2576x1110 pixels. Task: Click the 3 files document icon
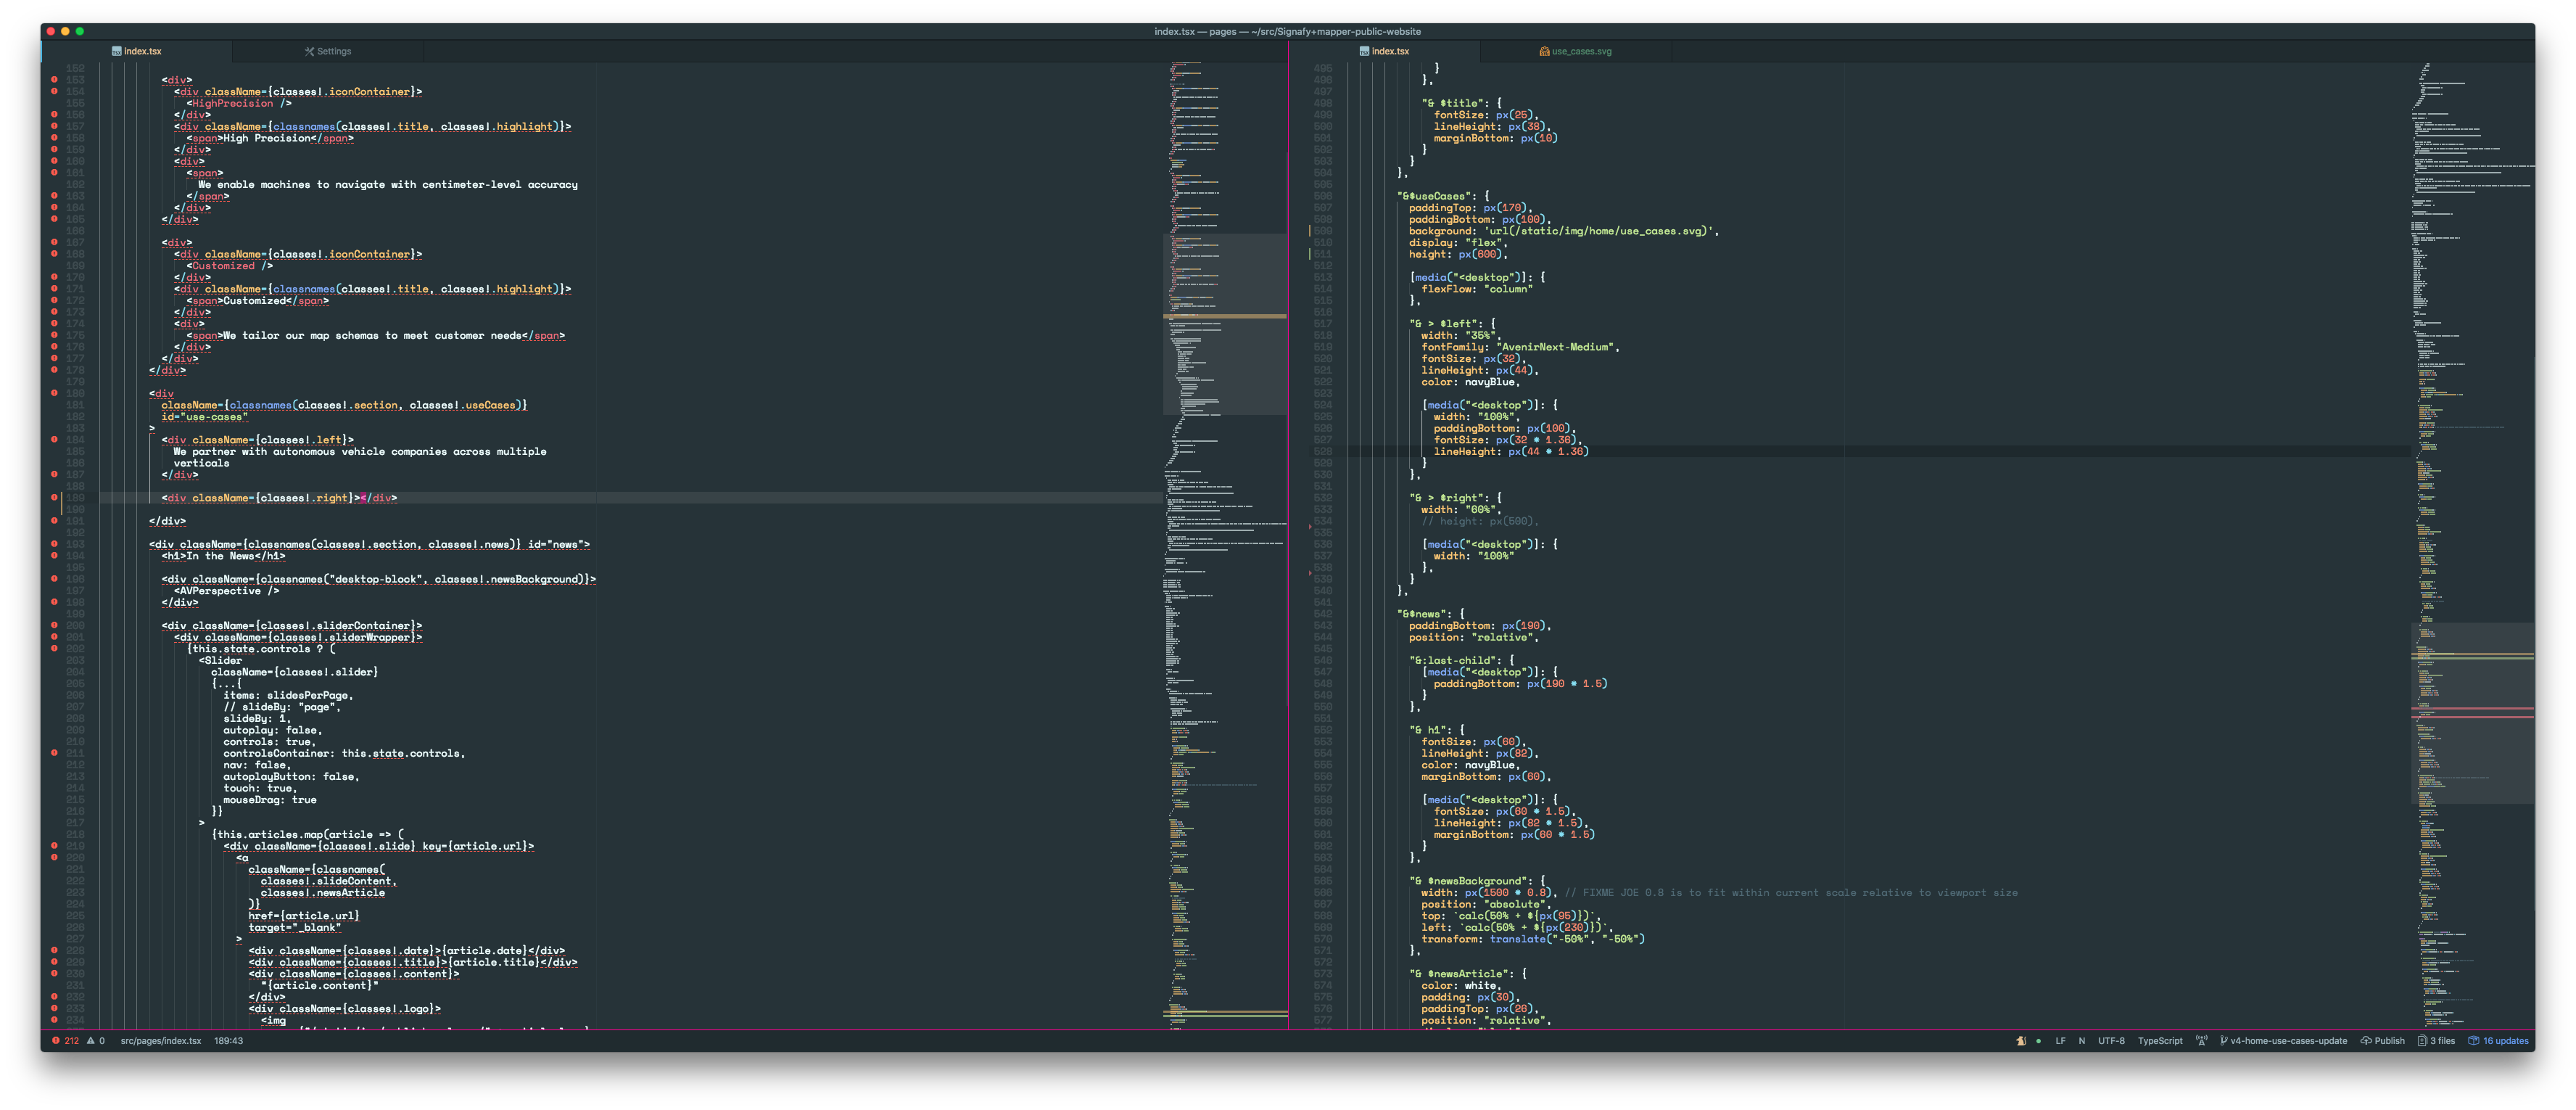2423,1041
